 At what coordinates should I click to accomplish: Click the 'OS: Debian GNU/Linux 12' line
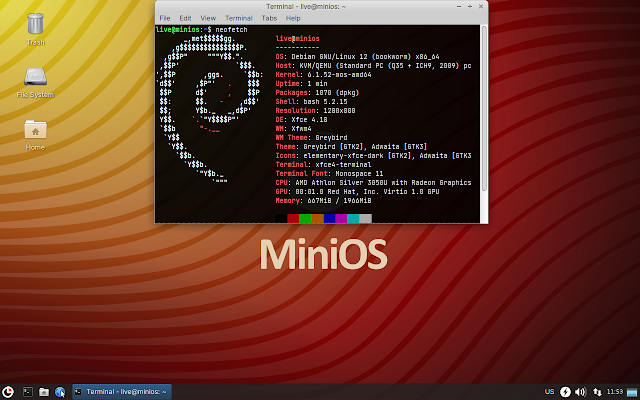(358, 57)
